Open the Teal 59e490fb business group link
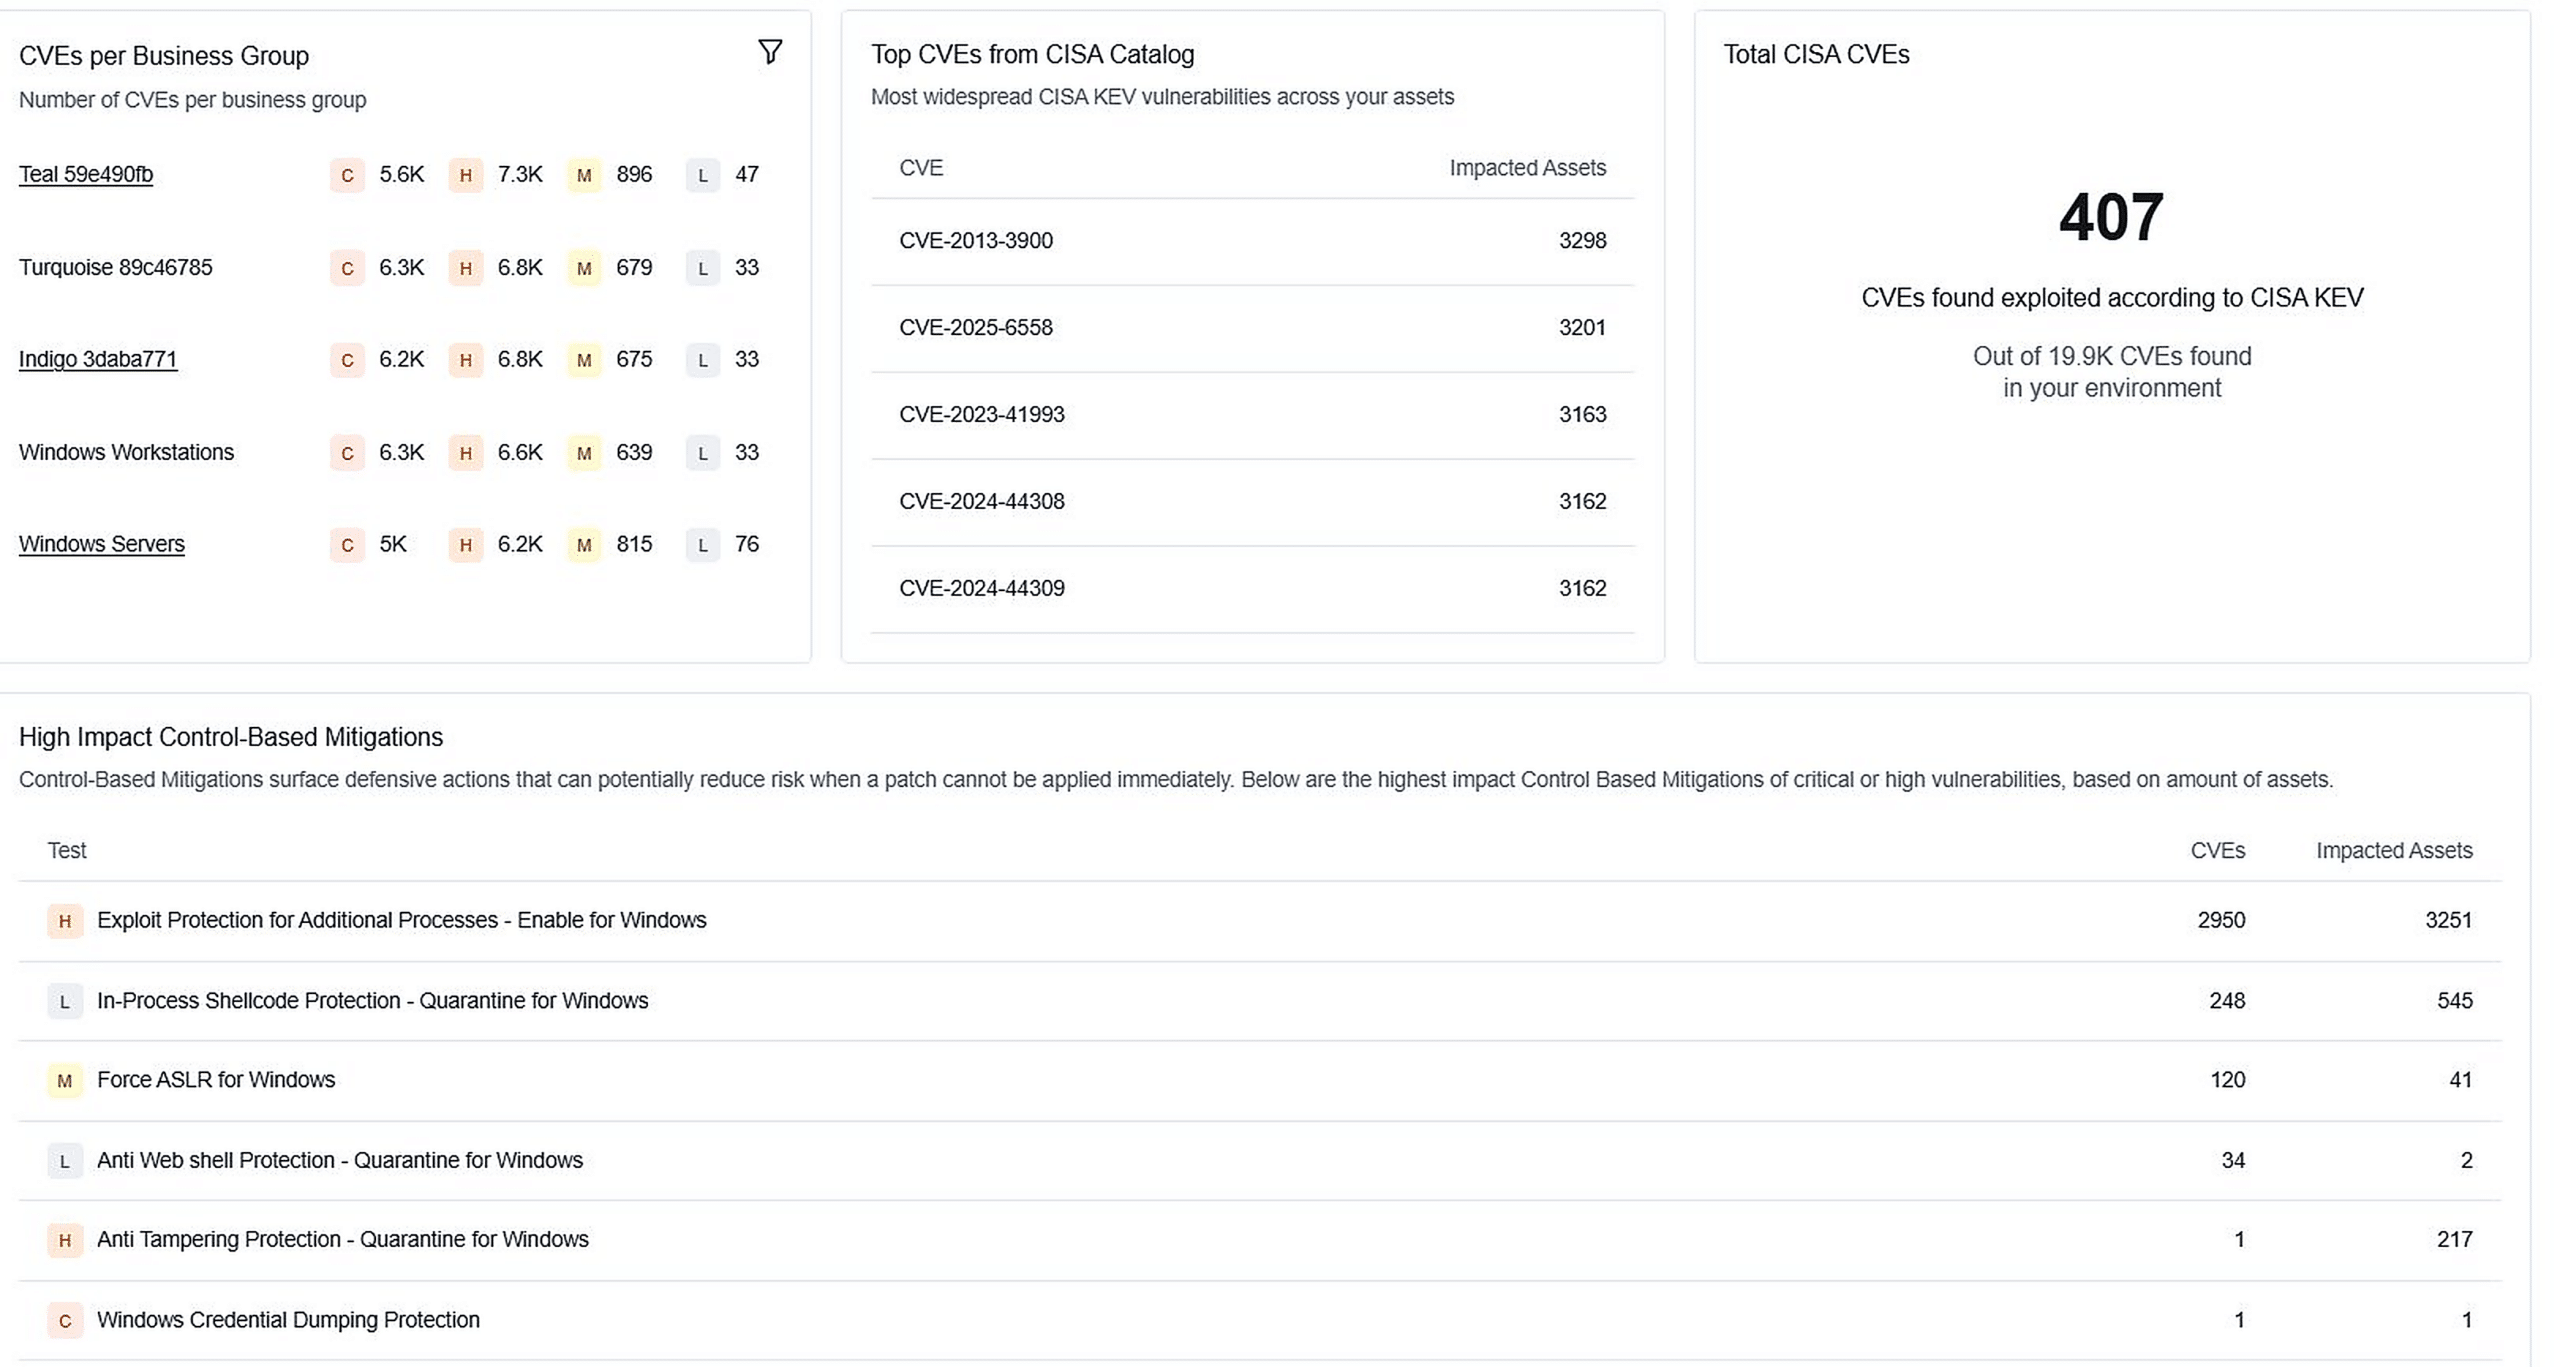The height and width of the screenshot is (1367, 2560). point(86,174)
